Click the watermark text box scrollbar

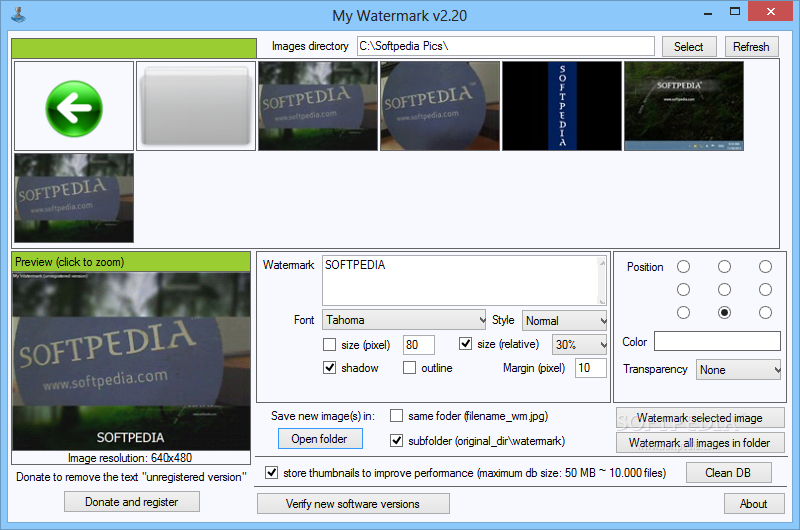pyautogui.click(x=603, y=281)
